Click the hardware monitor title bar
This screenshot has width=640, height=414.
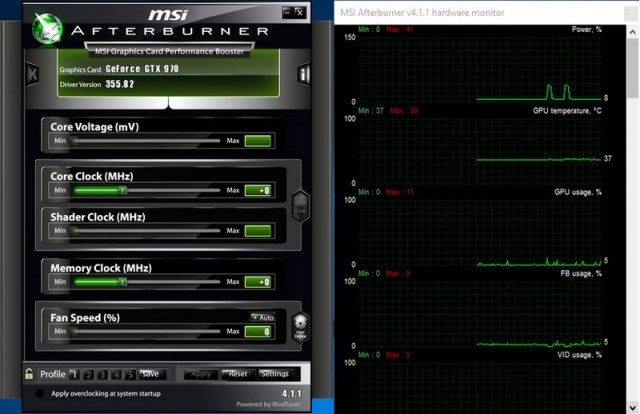tap(480, 13)
